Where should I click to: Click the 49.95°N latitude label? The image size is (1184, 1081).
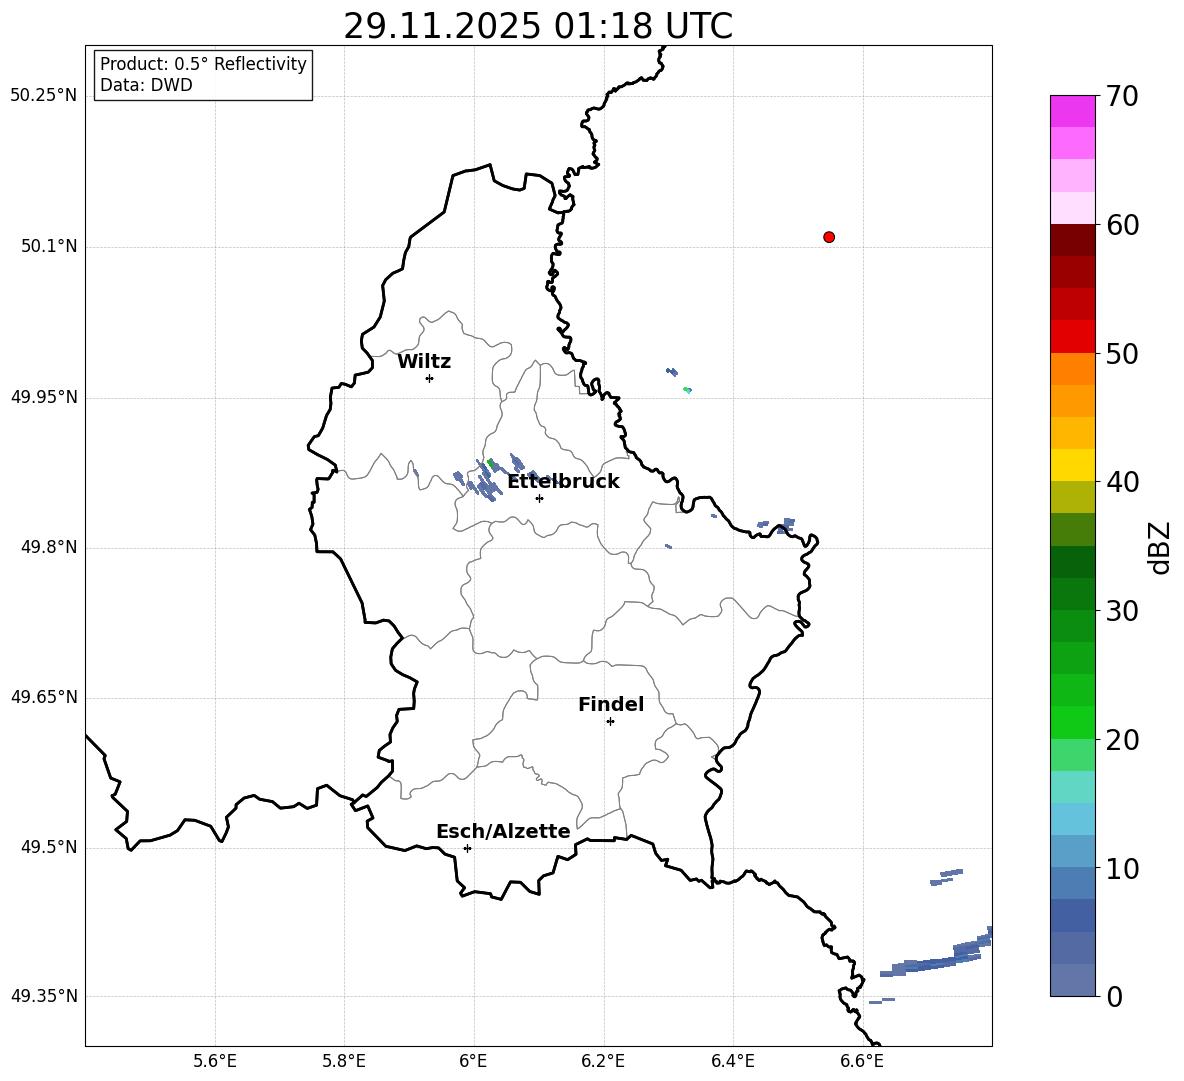[x=44, y=397]
